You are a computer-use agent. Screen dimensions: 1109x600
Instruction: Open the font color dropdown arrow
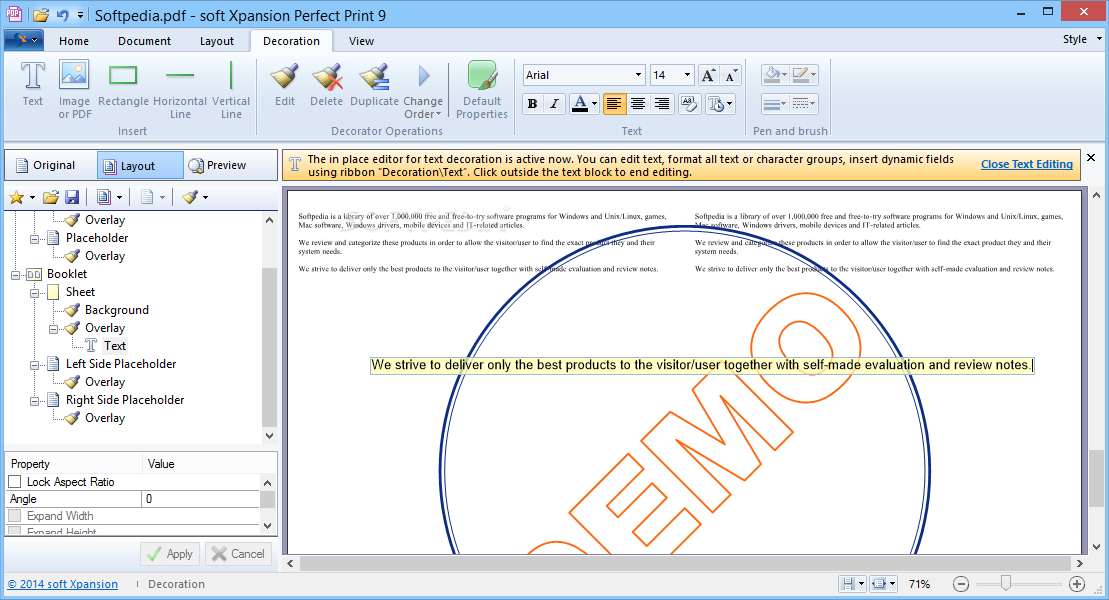(594, 104)
